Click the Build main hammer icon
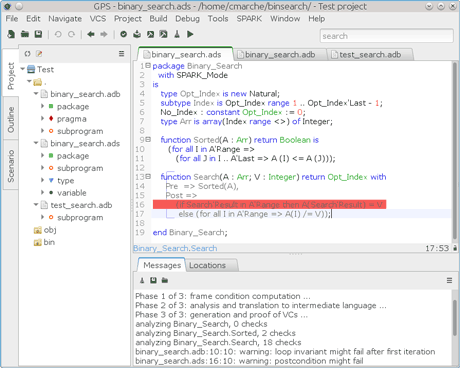This screenshot has width=460, height=368. point(151,34)
